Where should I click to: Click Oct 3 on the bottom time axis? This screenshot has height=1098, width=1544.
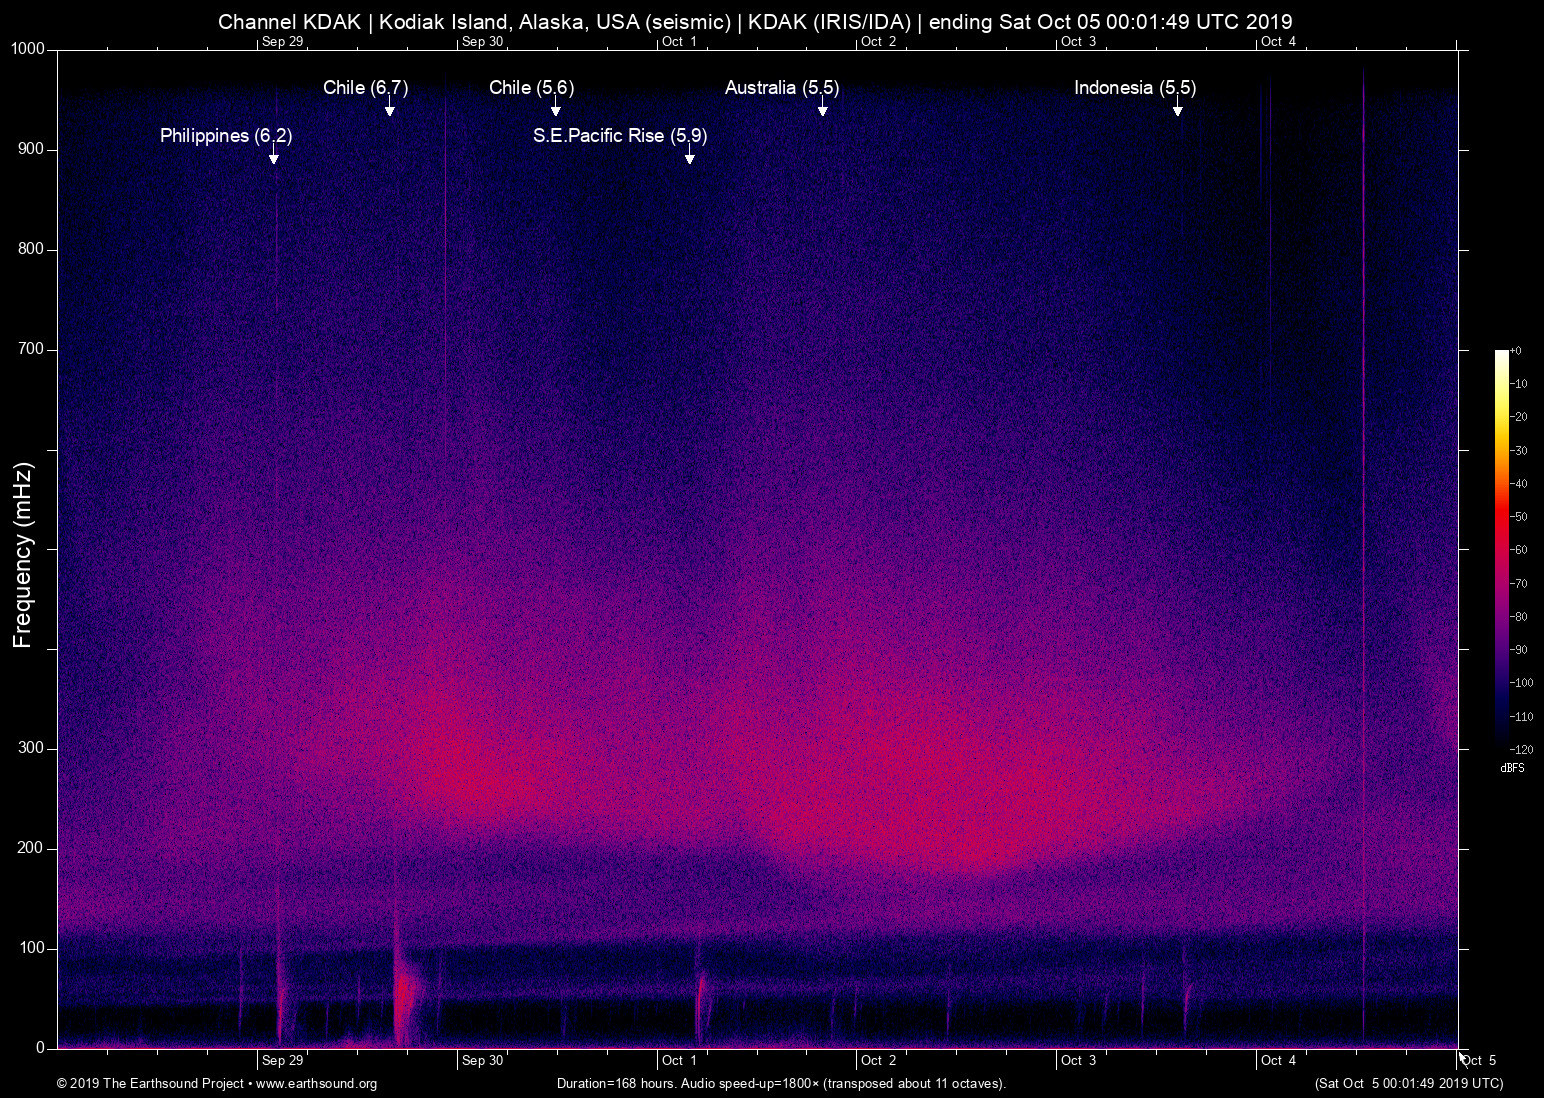[x=1078, y=1060]
